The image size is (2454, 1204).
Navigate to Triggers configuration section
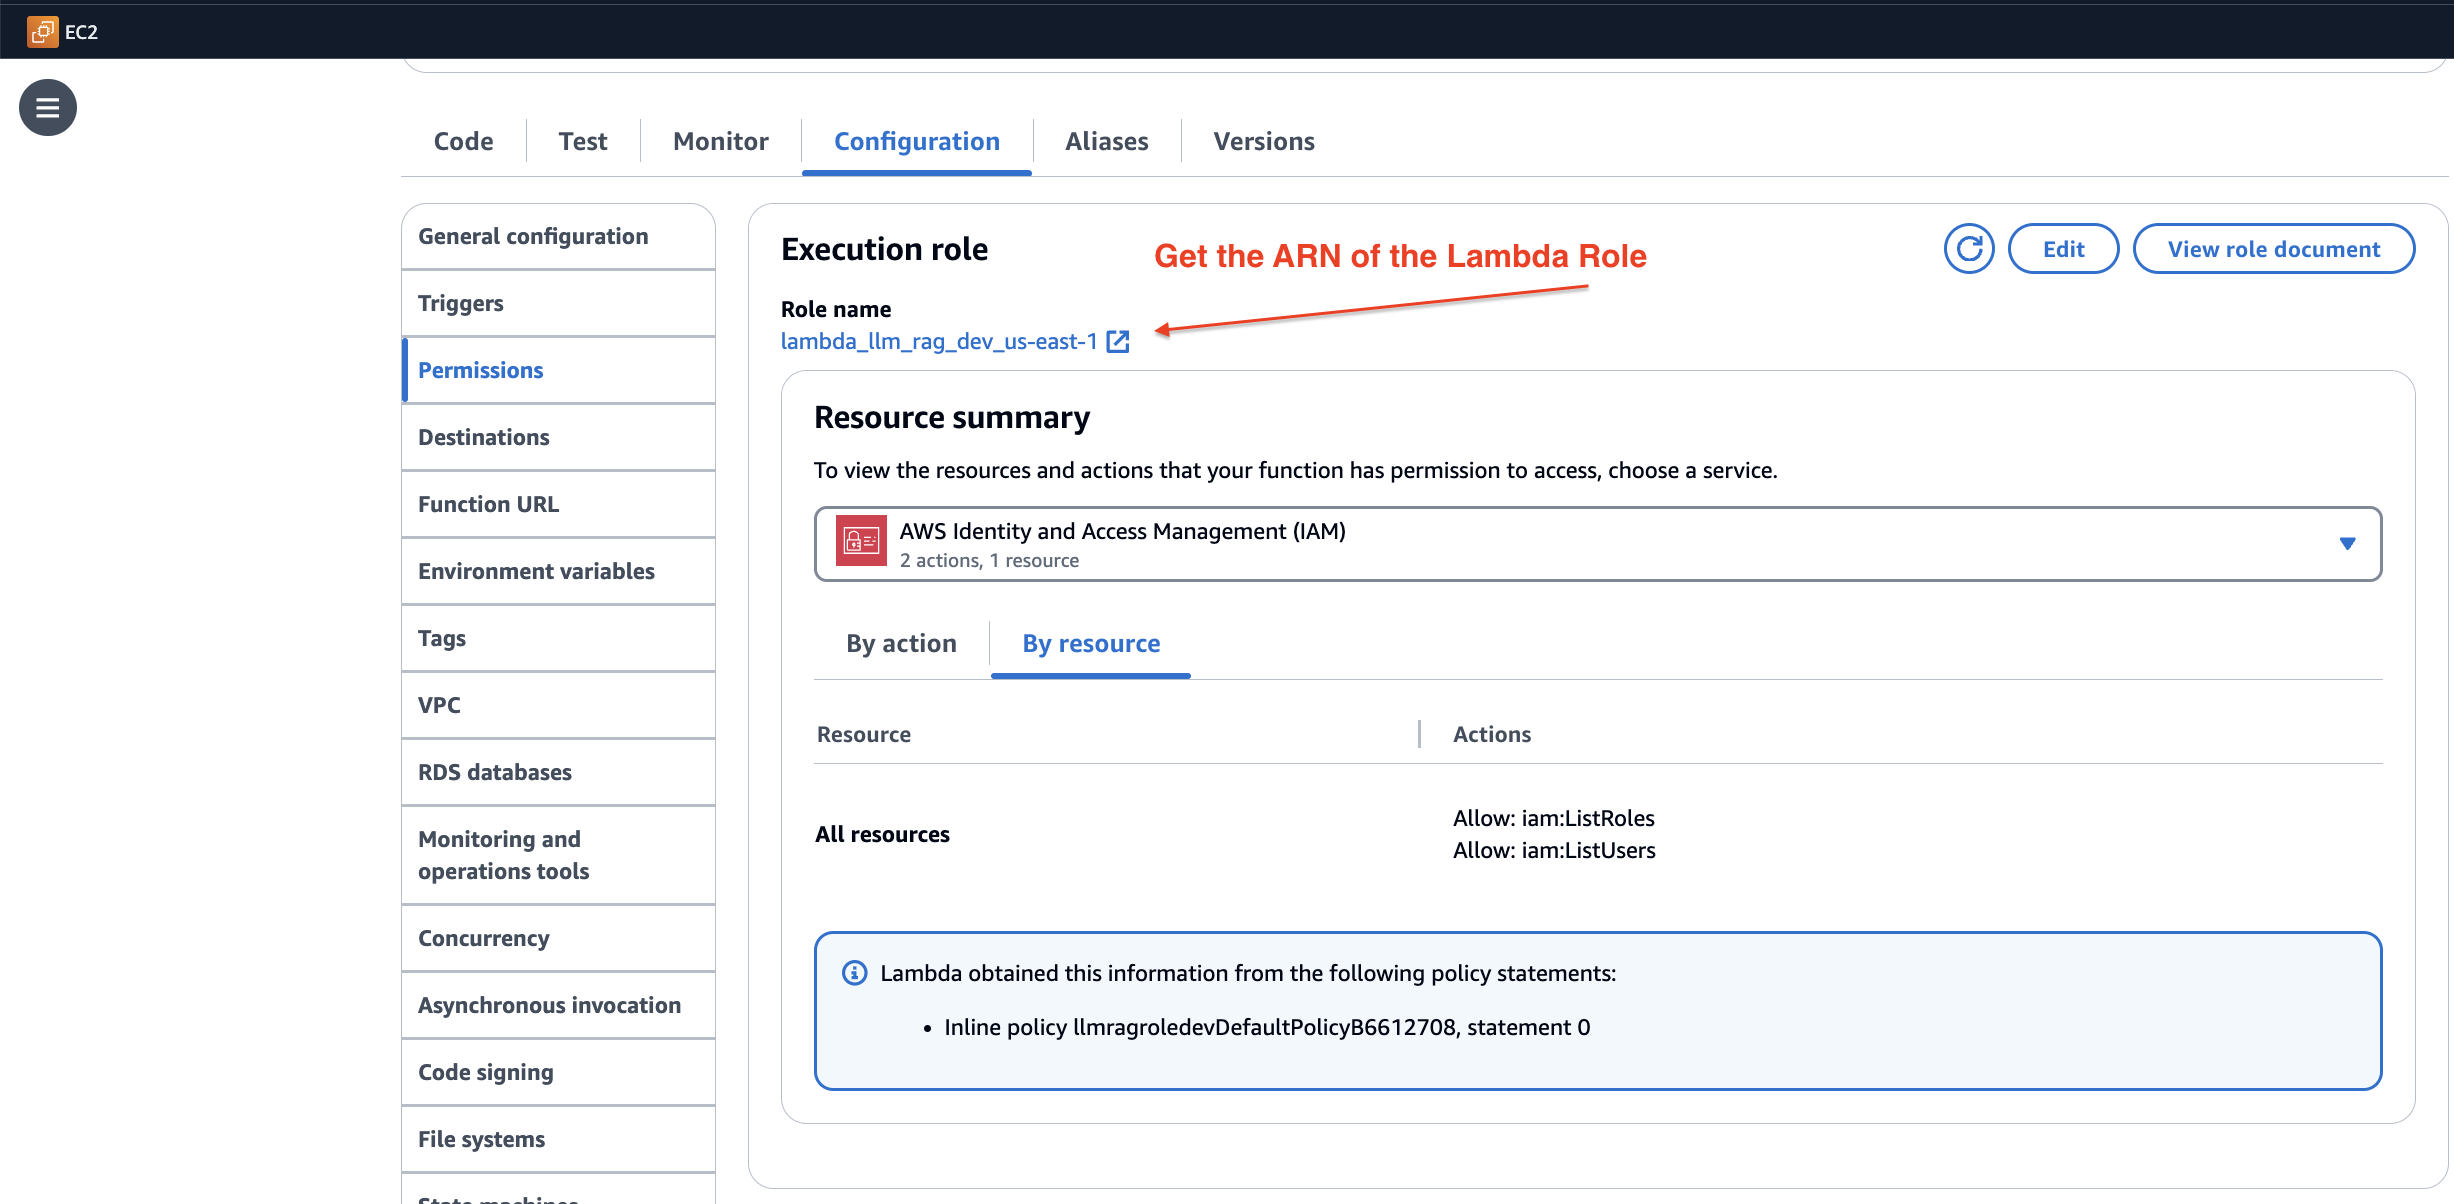coord(460,302)
